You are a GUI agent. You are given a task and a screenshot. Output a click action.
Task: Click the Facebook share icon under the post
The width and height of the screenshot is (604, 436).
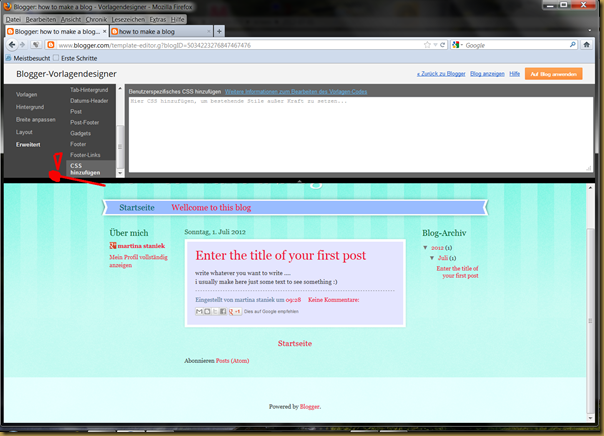pyautogui.click(x=223, y=311)
